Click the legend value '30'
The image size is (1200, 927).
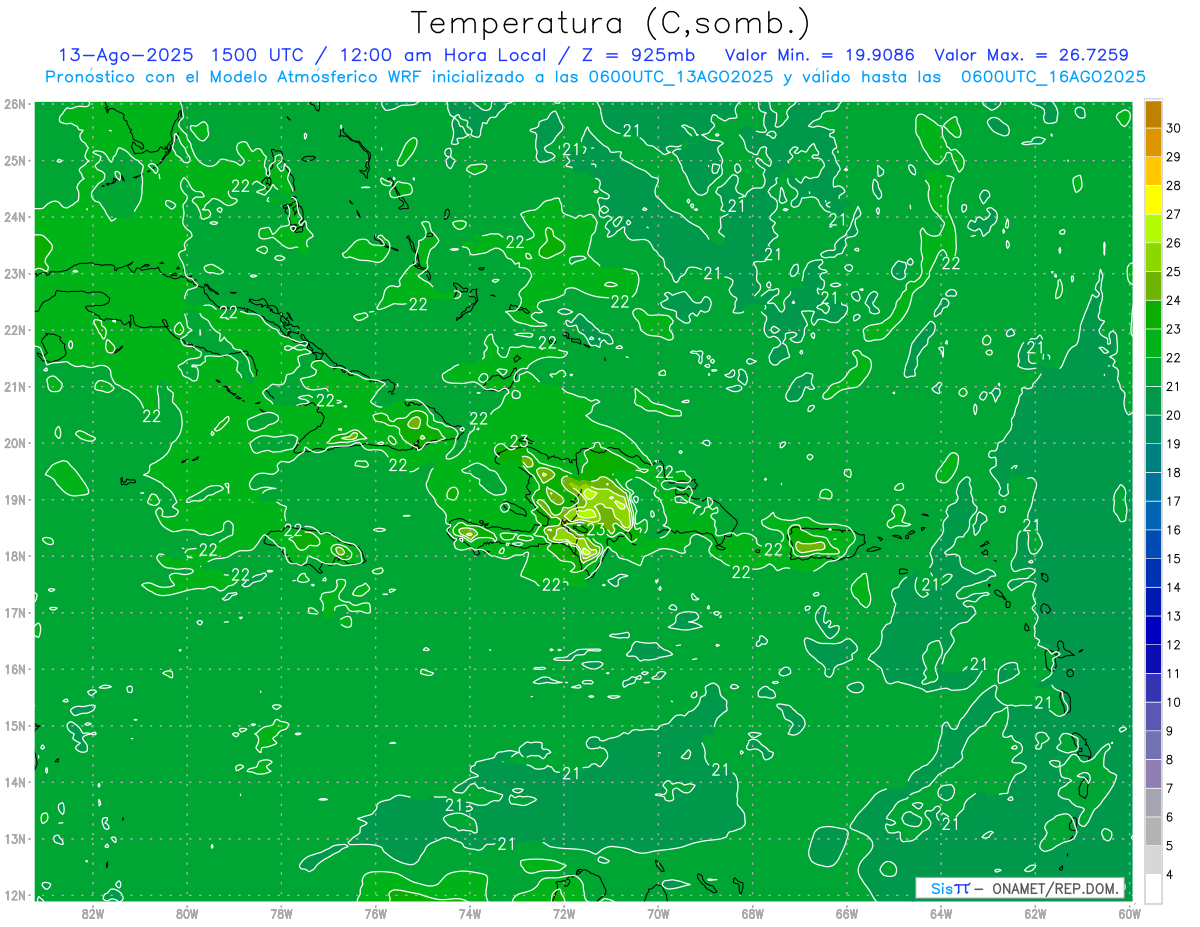(x=1173, y=128)
